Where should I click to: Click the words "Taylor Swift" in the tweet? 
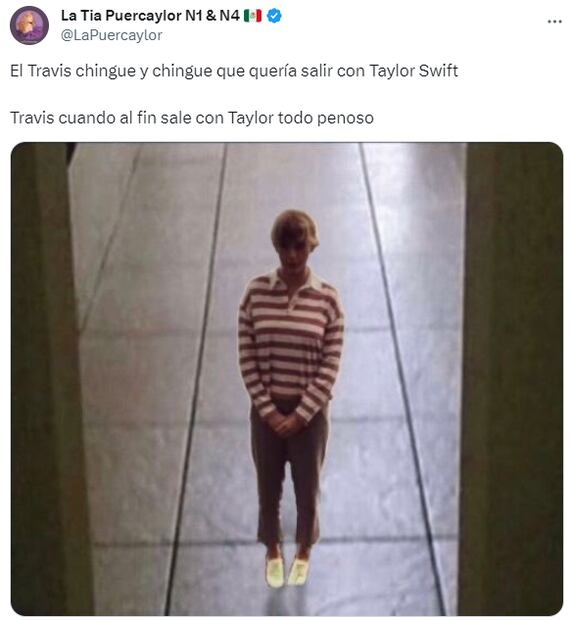coord(413,71)
